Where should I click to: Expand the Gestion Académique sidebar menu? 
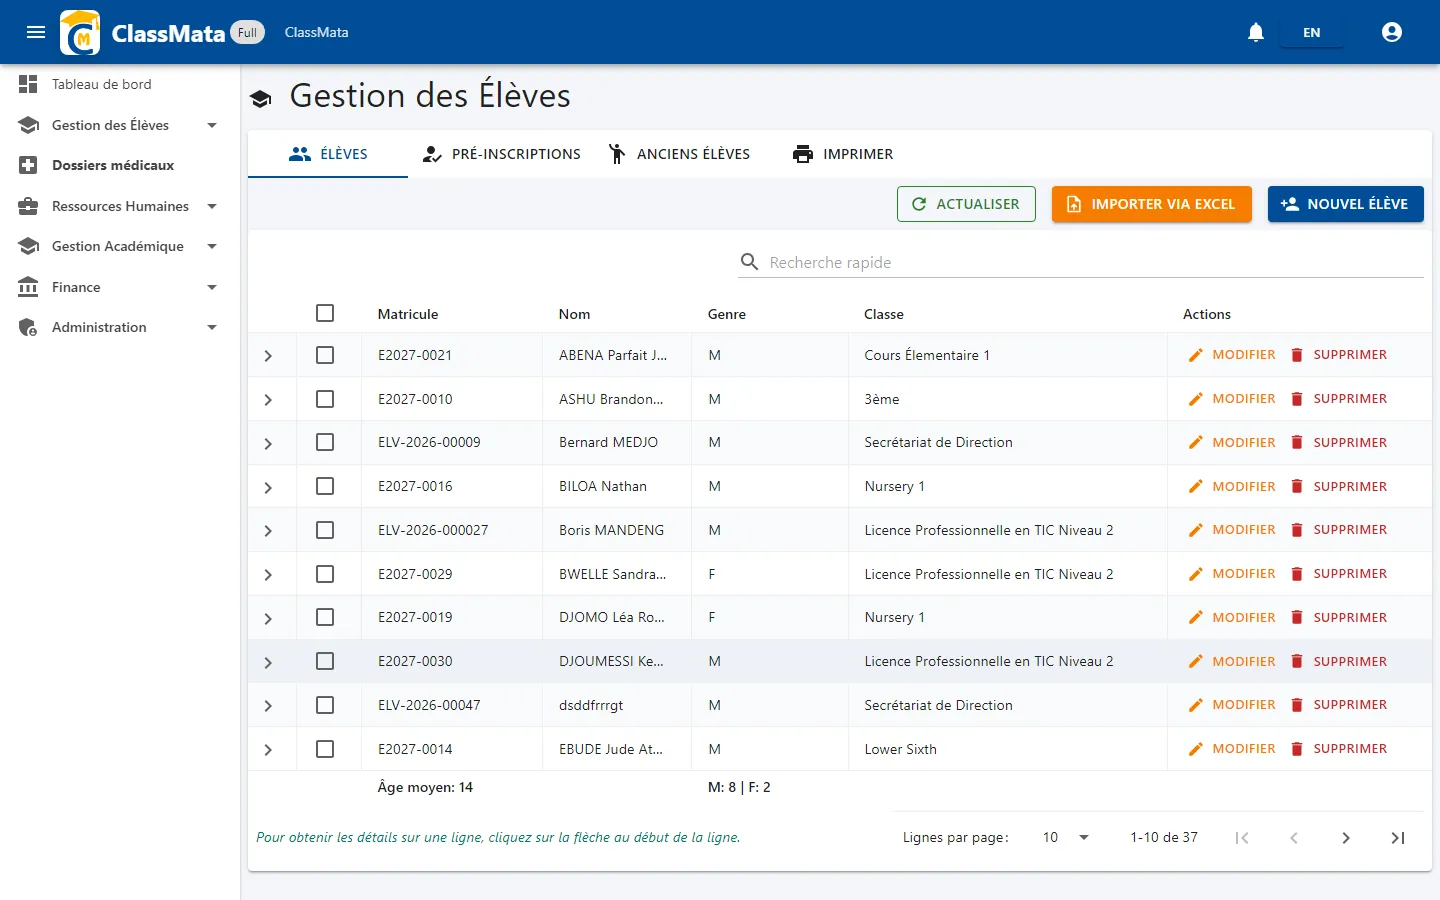[x=120, y=246]
